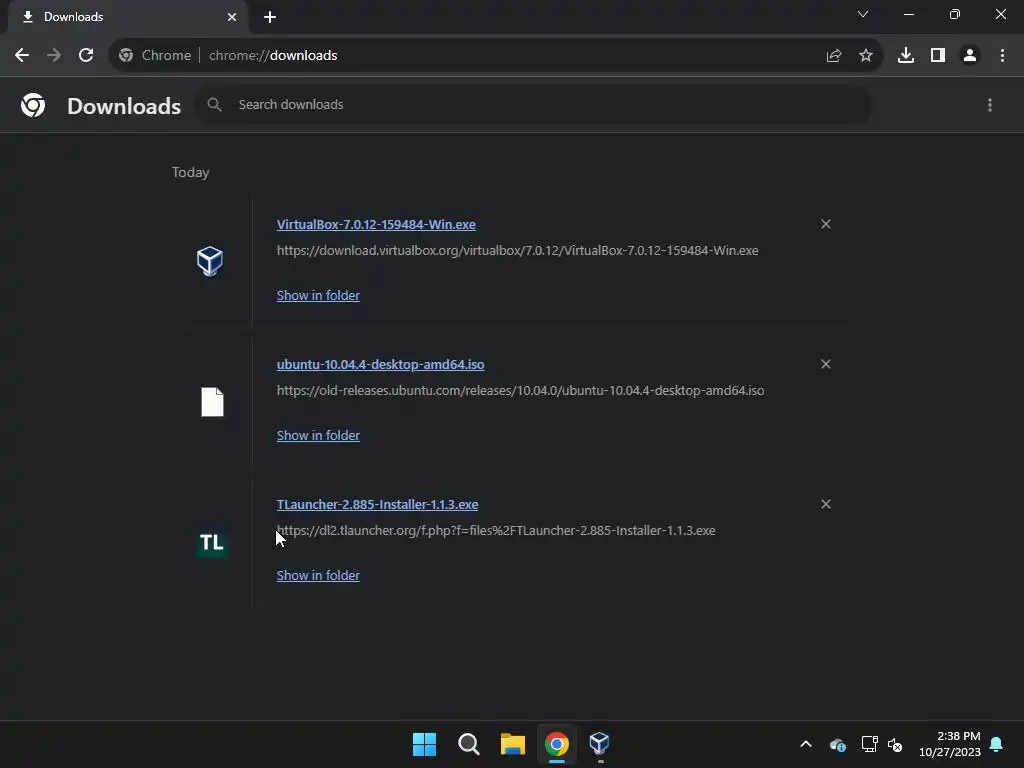The image size is (1024, 768).
Task: Open the network tray icon
Action: click(x=869, y=744)
